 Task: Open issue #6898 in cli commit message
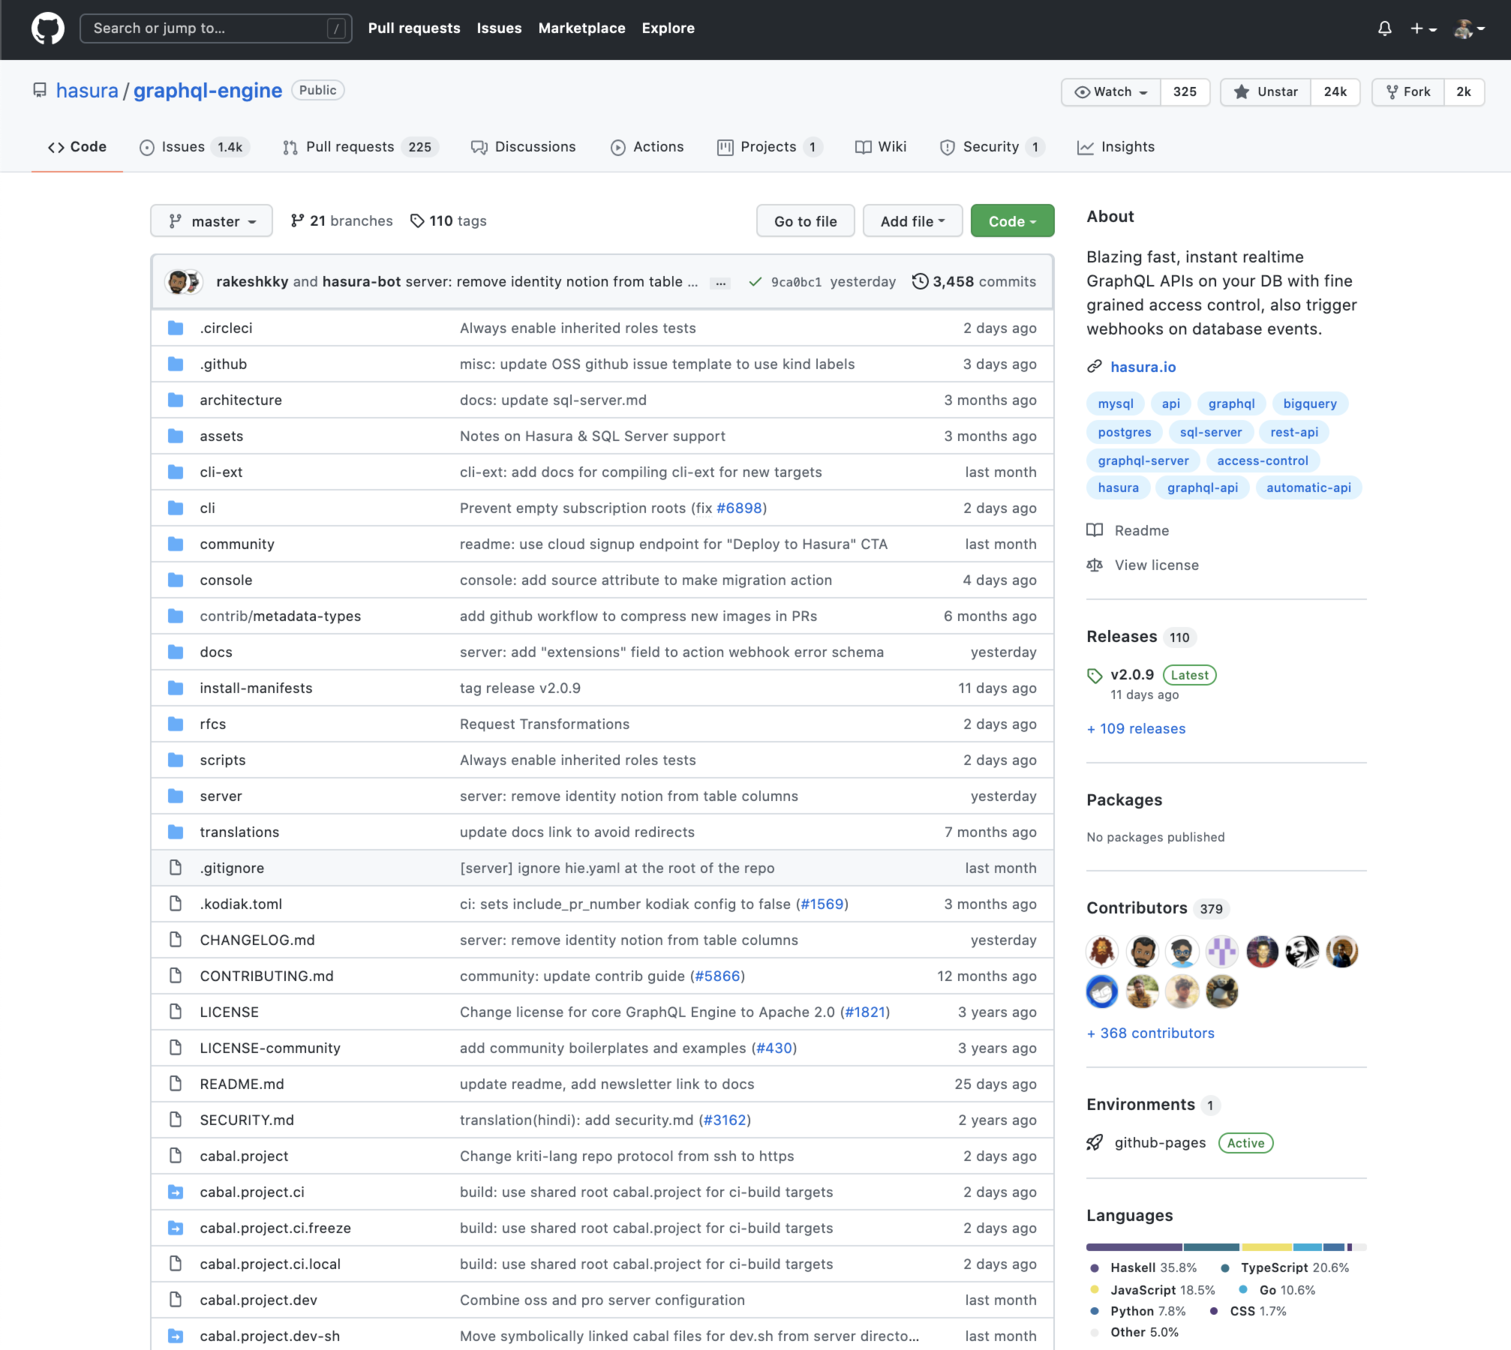tap(739, 508)
